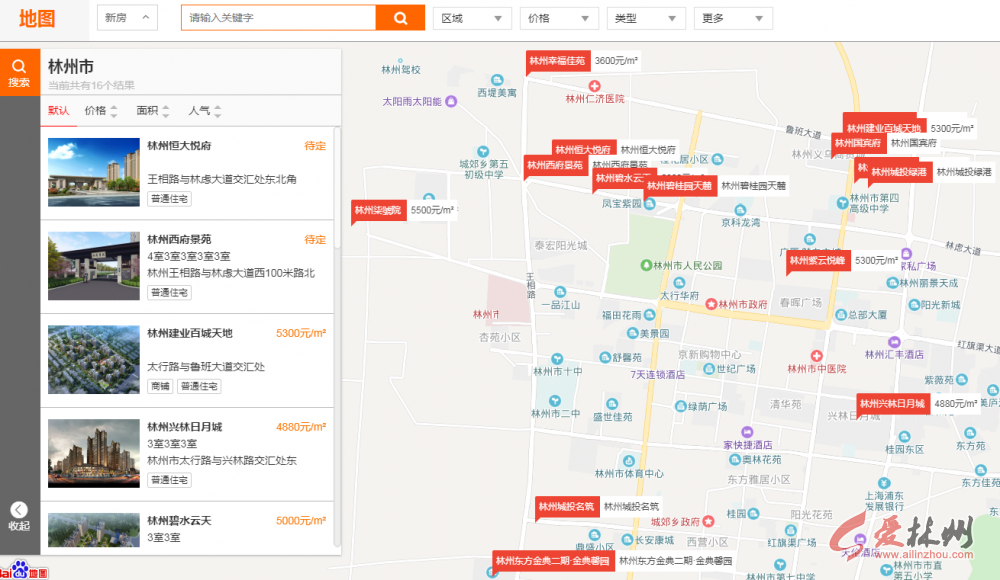Click the 林州城投绿港 red map marker
This screenshot has height=580, width=1000.
pos(899,172)
